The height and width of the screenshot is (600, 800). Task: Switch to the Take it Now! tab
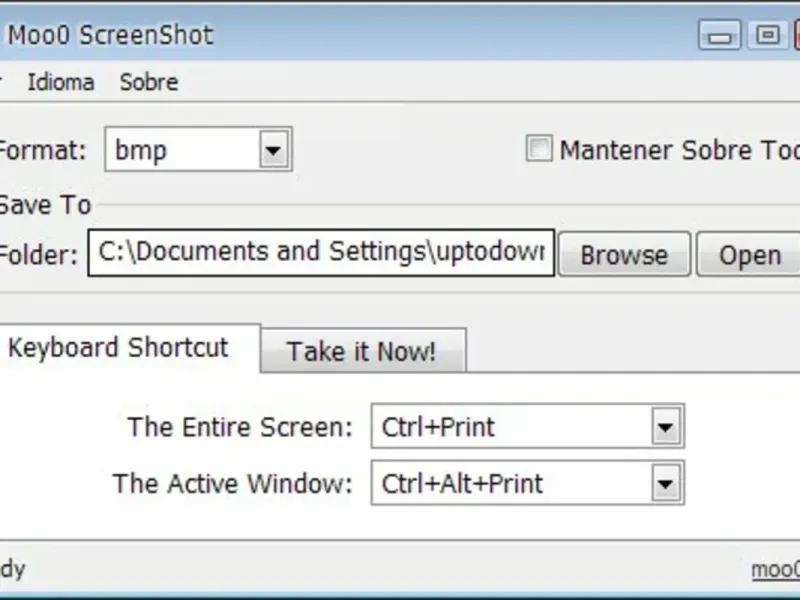pos(361,351)
